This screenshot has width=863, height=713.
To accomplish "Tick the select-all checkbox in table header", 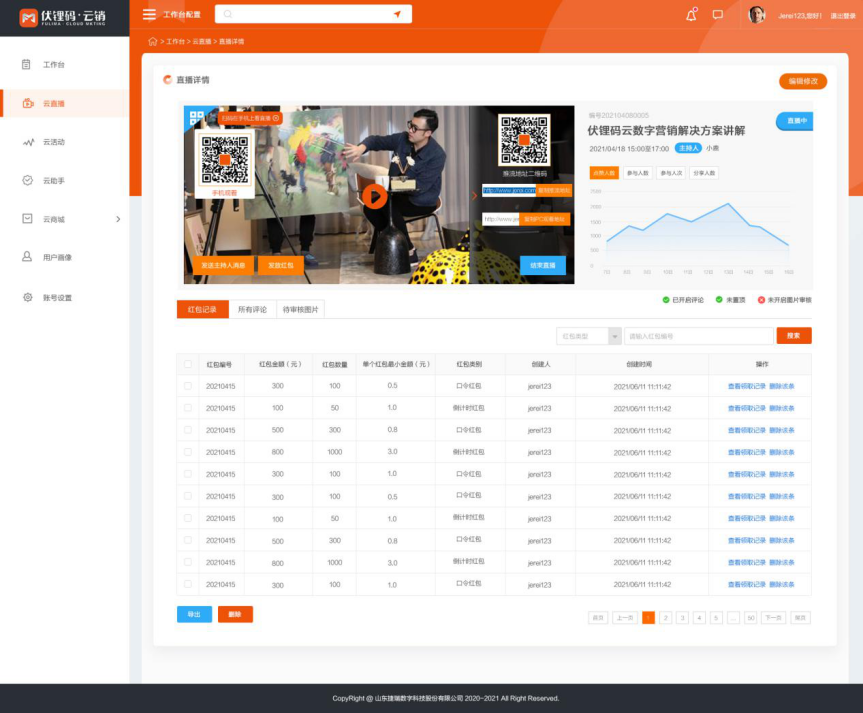I will [x=188, y=364].
